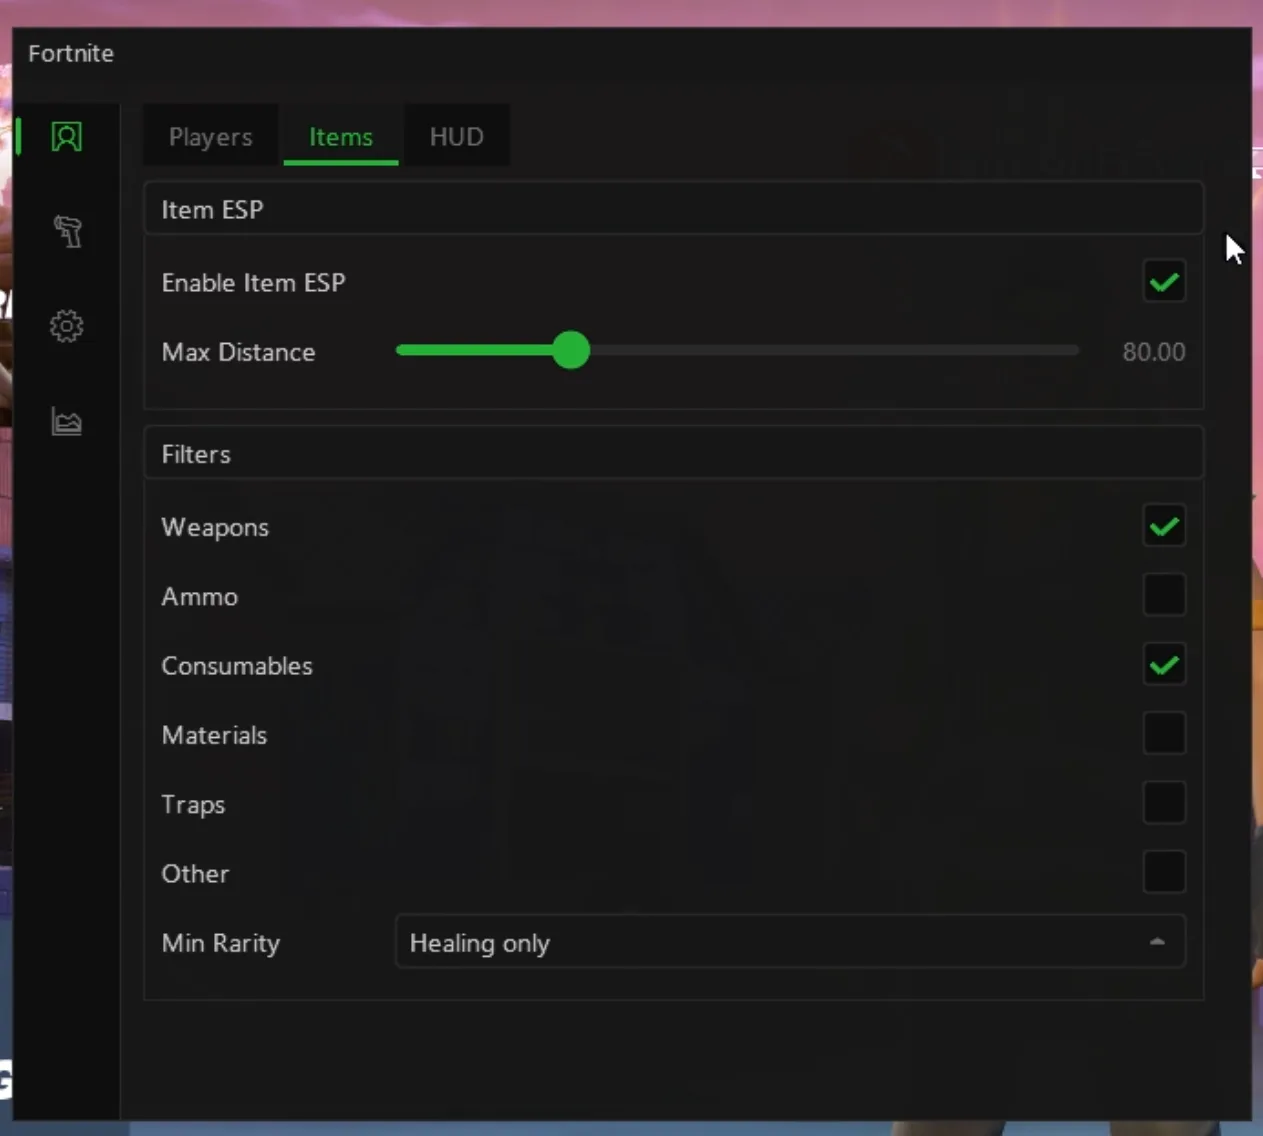Click the Min Rarity label

[220, 943]
